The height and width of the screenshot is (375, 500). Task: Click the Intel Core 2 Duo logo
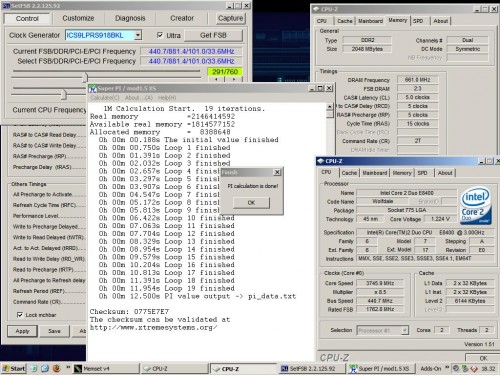click(x=476, y=205)
